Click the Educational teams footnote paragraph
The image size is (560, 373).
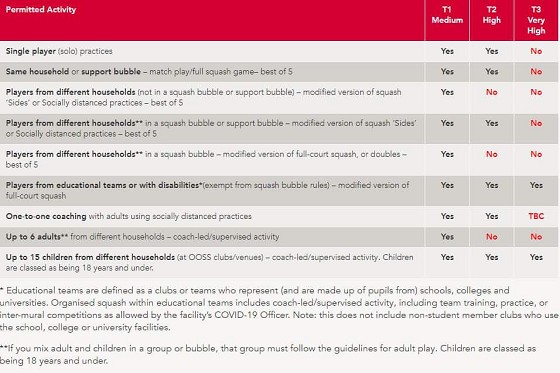click(x=279, y=309)
